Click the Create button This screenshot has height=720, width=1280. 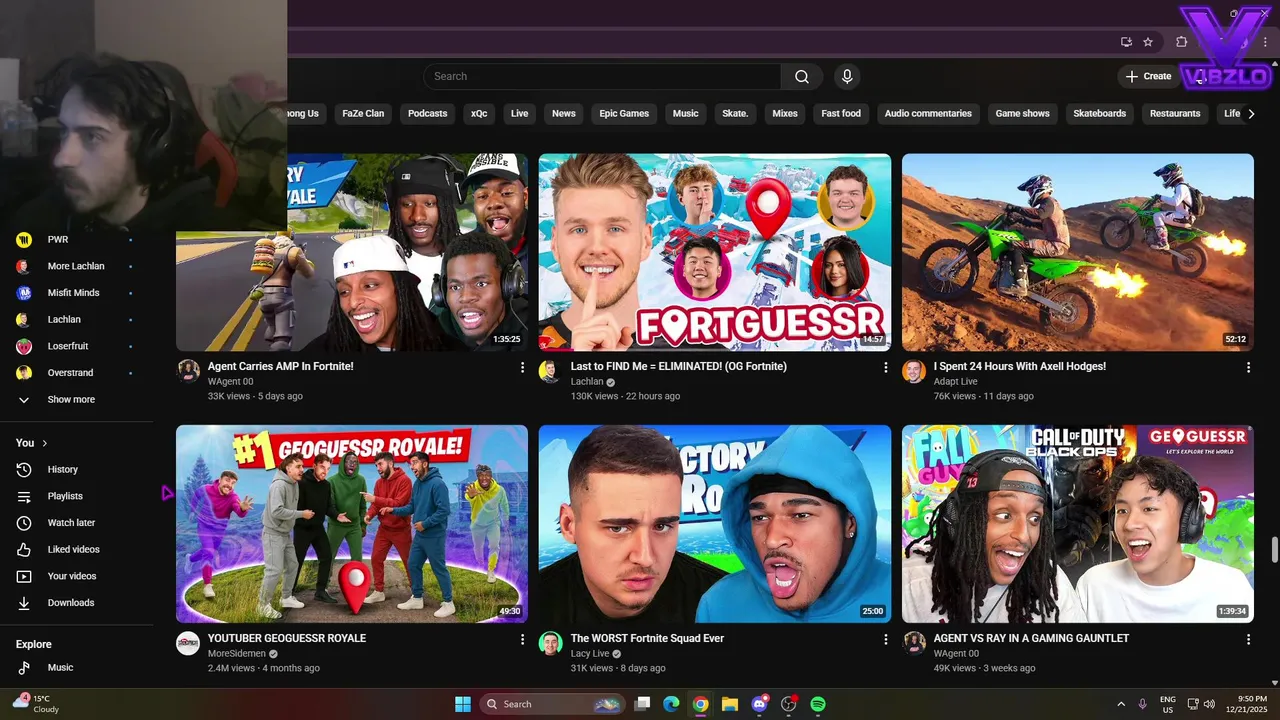click(1148, 76)
